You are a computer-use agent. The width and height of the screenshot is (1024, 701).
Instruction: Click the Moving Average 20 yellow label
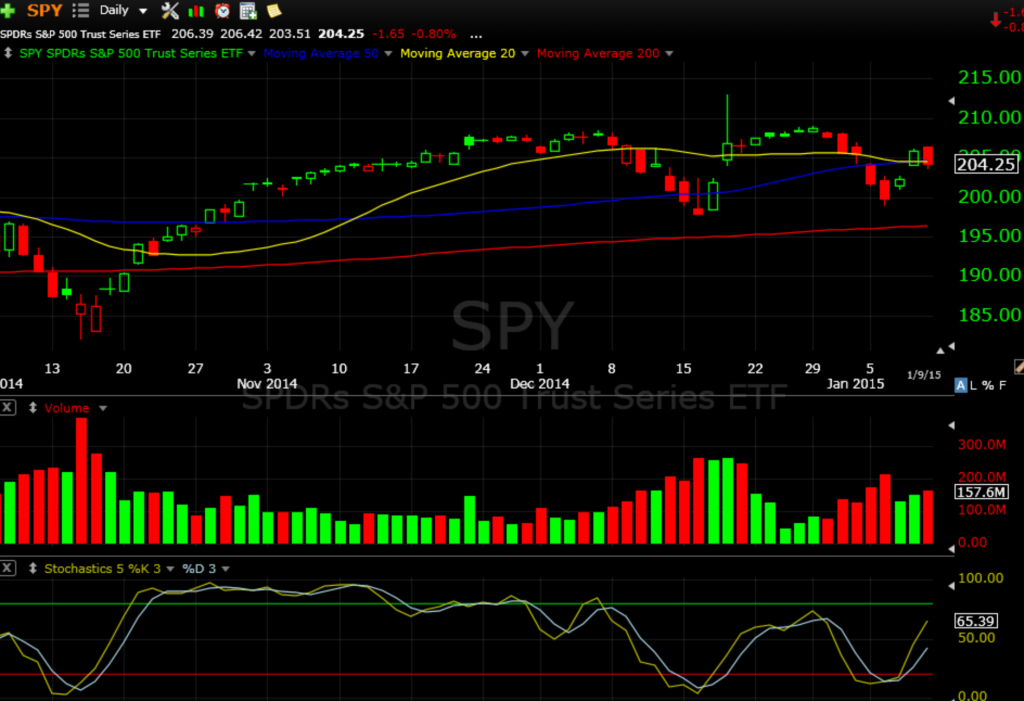(457, 54)
